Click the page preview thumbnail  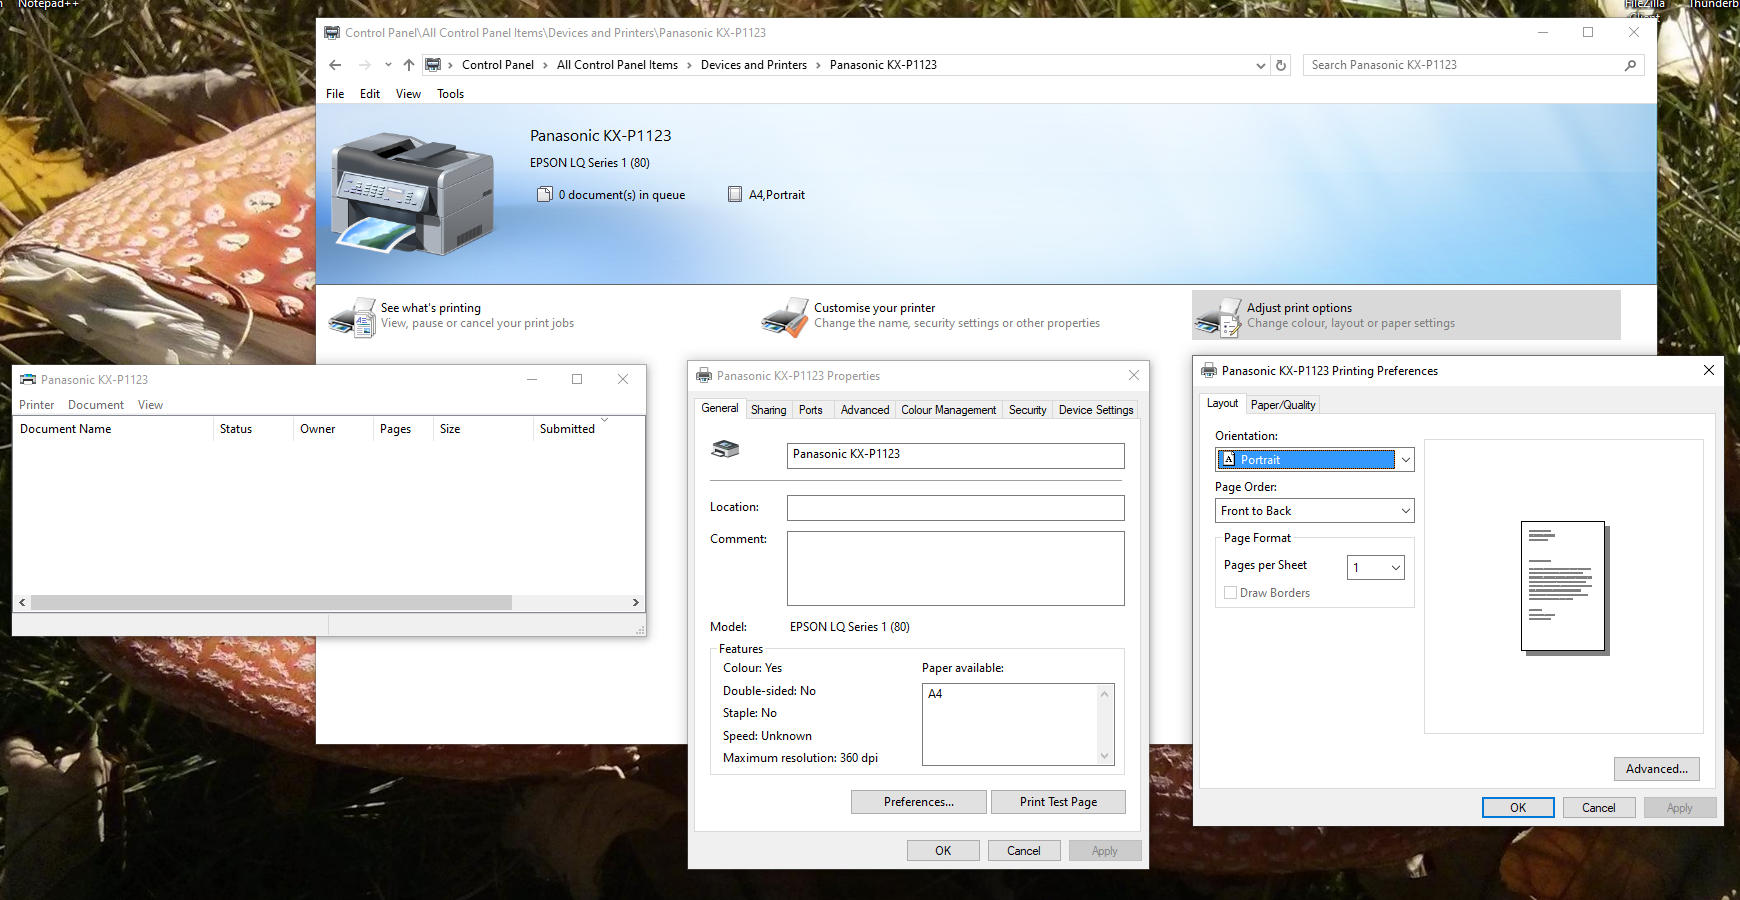(x=1563, y=587)
